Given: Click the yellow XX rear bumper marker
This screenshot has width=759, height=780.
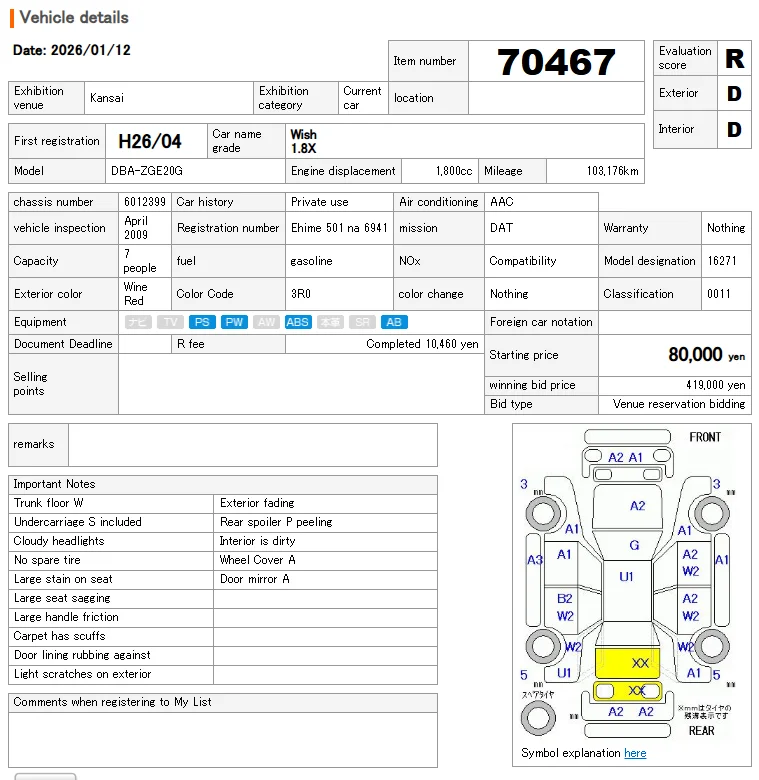Looking at the screenshot, I should point(627,691).
